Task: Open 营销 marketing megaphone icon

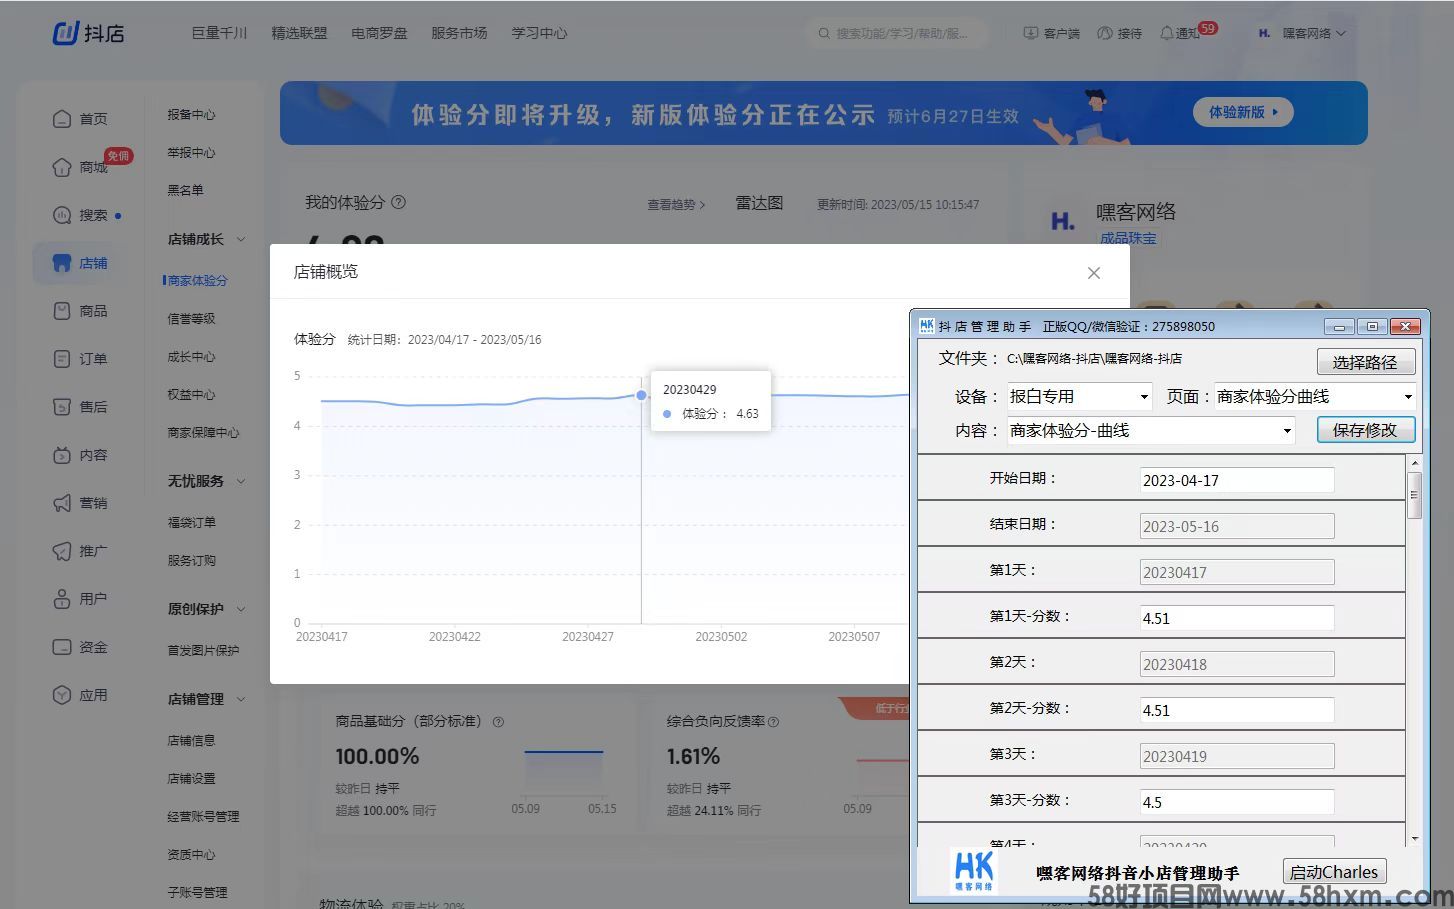Action: click(62, 503)
